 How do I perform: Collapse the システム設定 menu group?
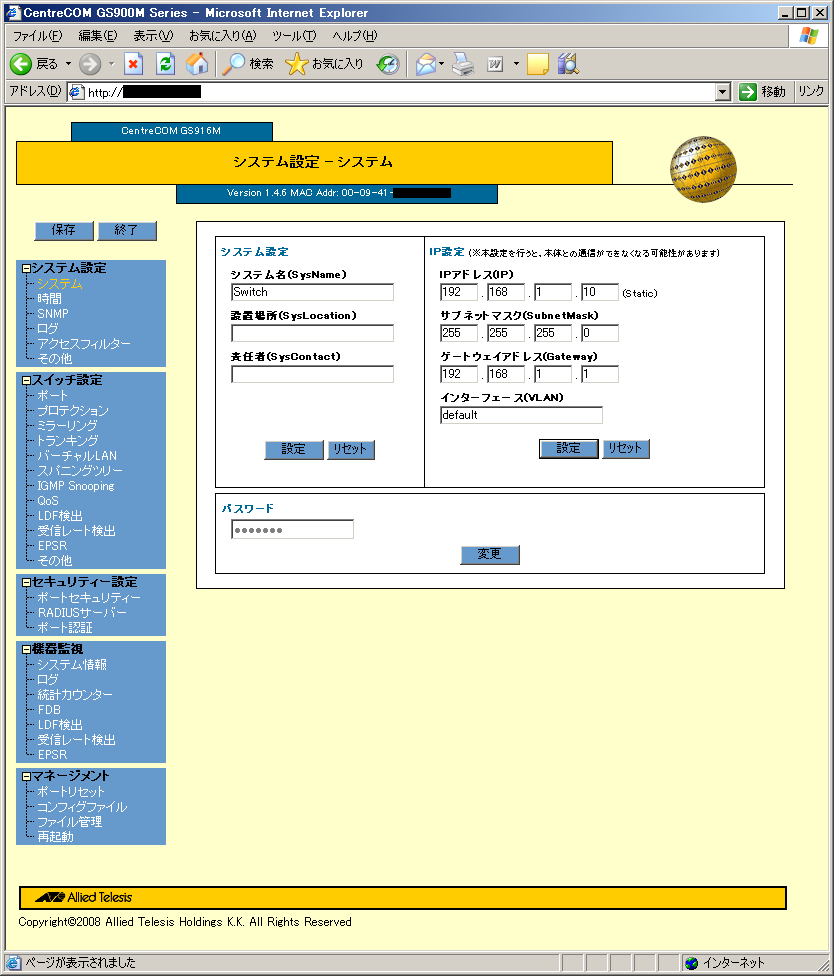[26, 268]
